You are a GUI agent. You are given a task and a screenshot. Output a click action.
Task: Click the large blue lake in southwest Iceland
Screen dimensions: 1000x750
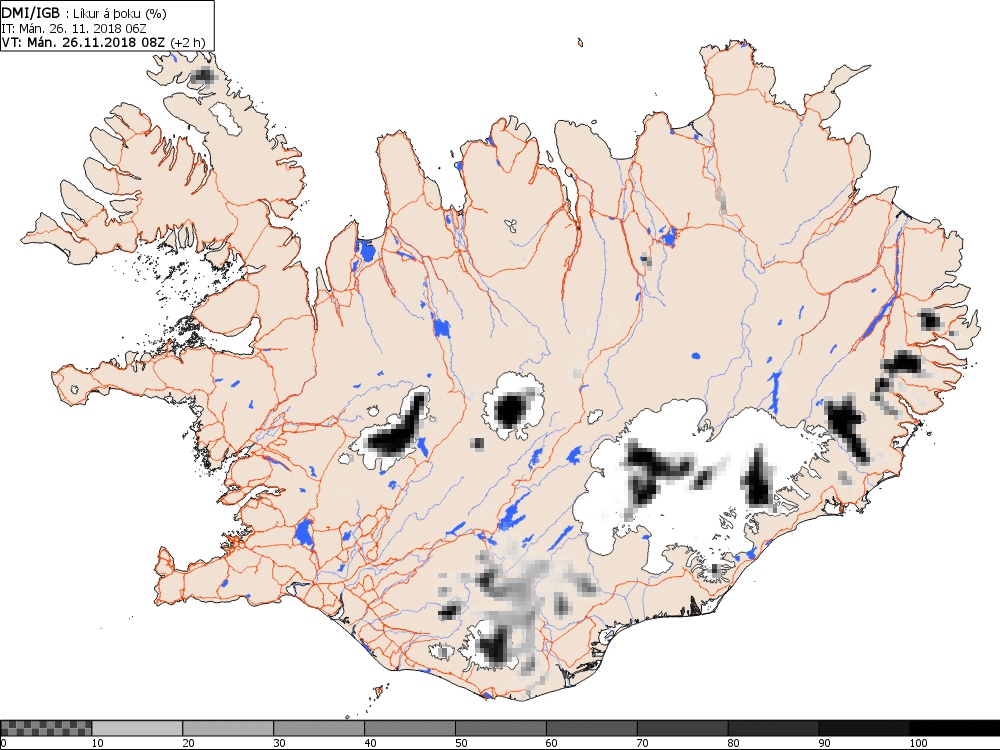point(304,533)
